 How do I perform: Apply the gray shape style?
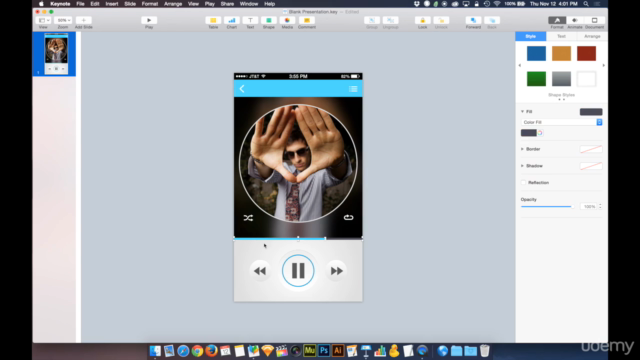[562, 79]
